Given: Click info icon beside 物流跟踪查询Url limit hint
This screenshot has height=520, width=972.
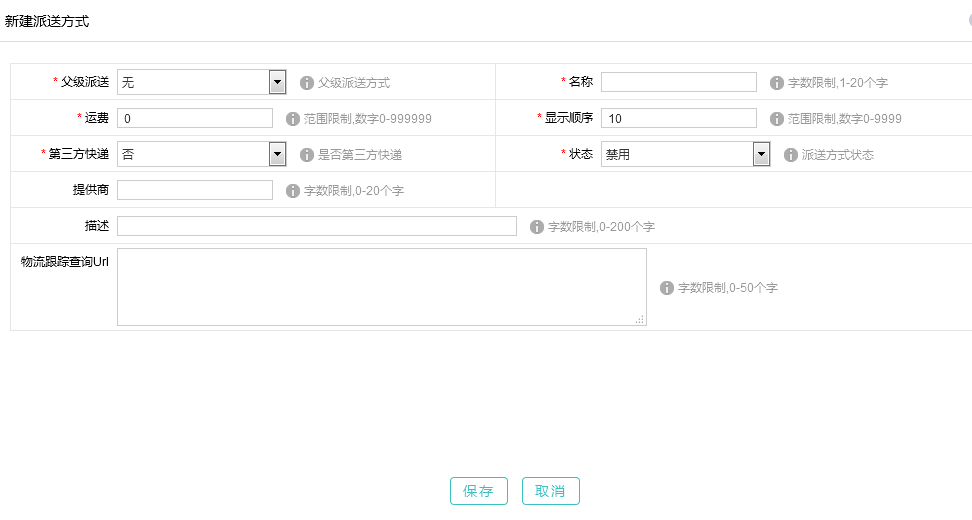Looking at the screenshot, I should (667, 288).
